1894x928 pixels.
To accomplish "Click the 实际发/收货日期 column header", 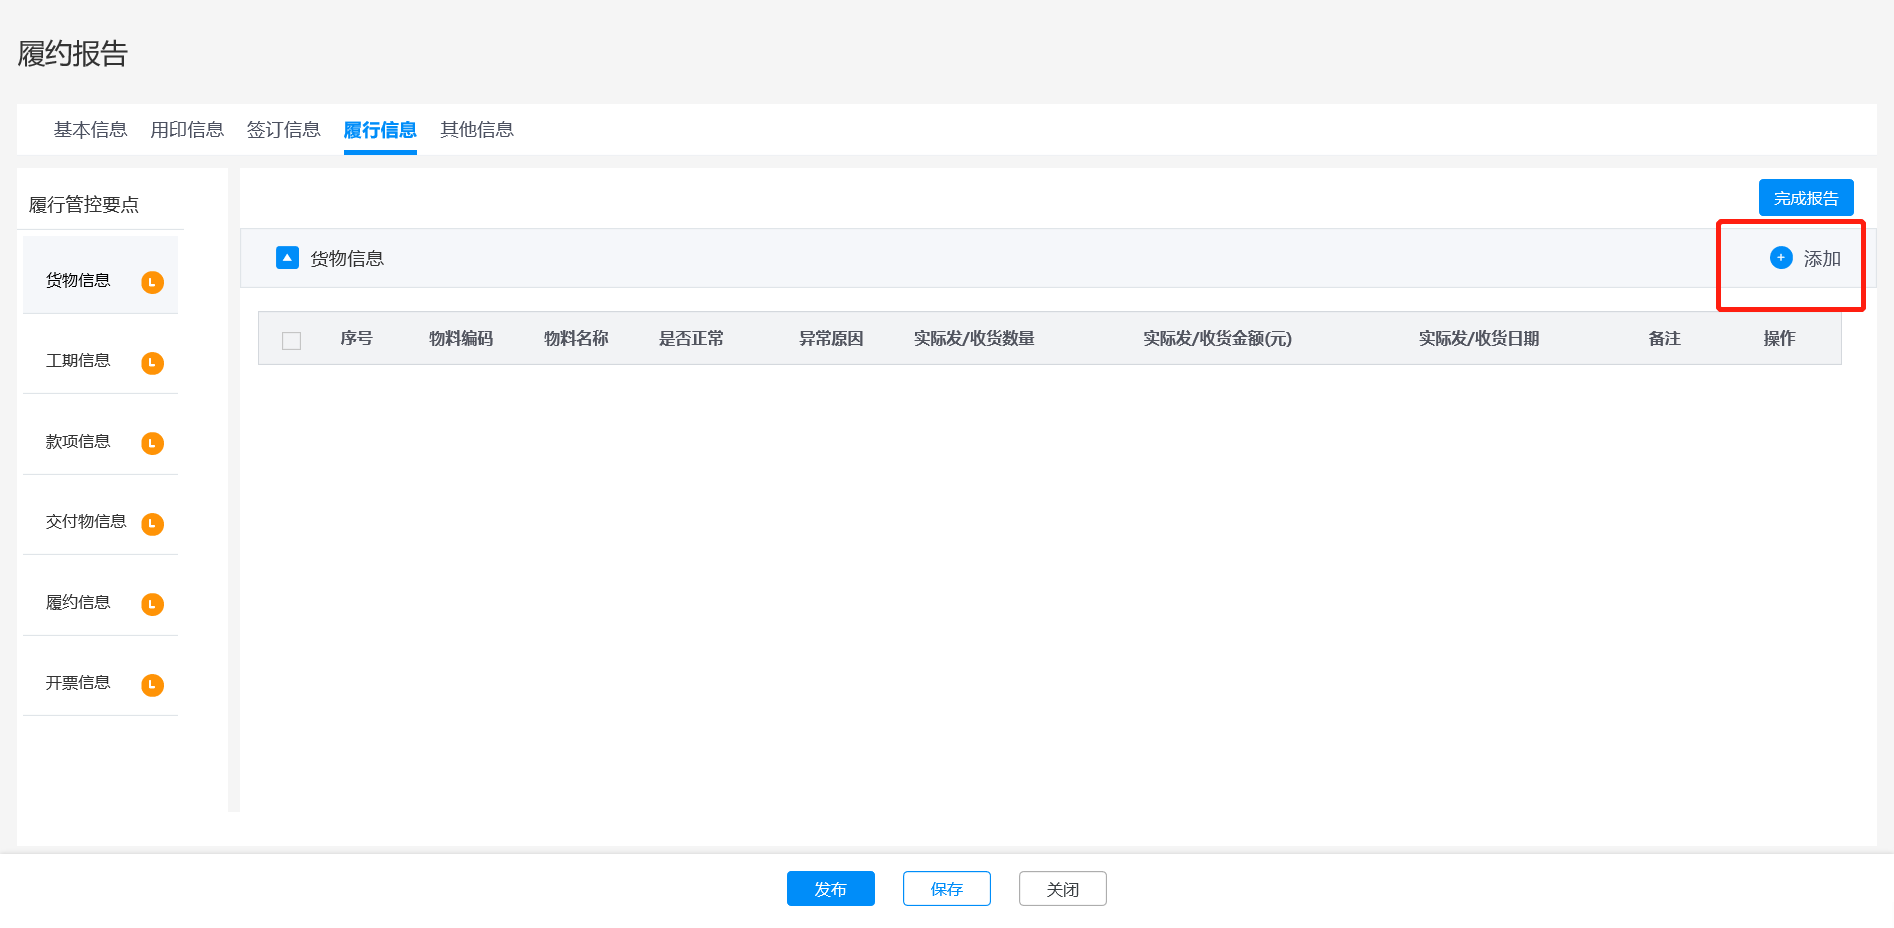I will [x=1478, y=339].
